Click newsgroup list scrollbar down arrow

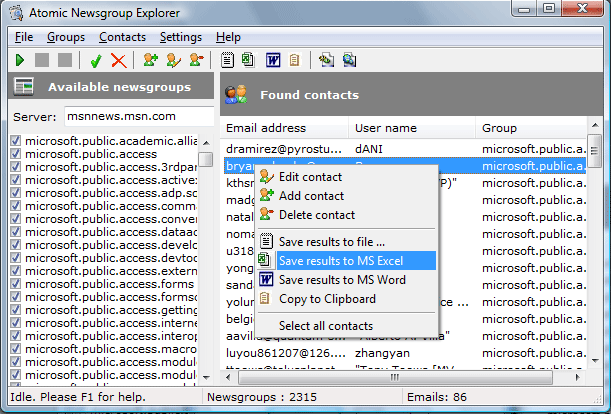pyautogui.click(x=206, y=377)
